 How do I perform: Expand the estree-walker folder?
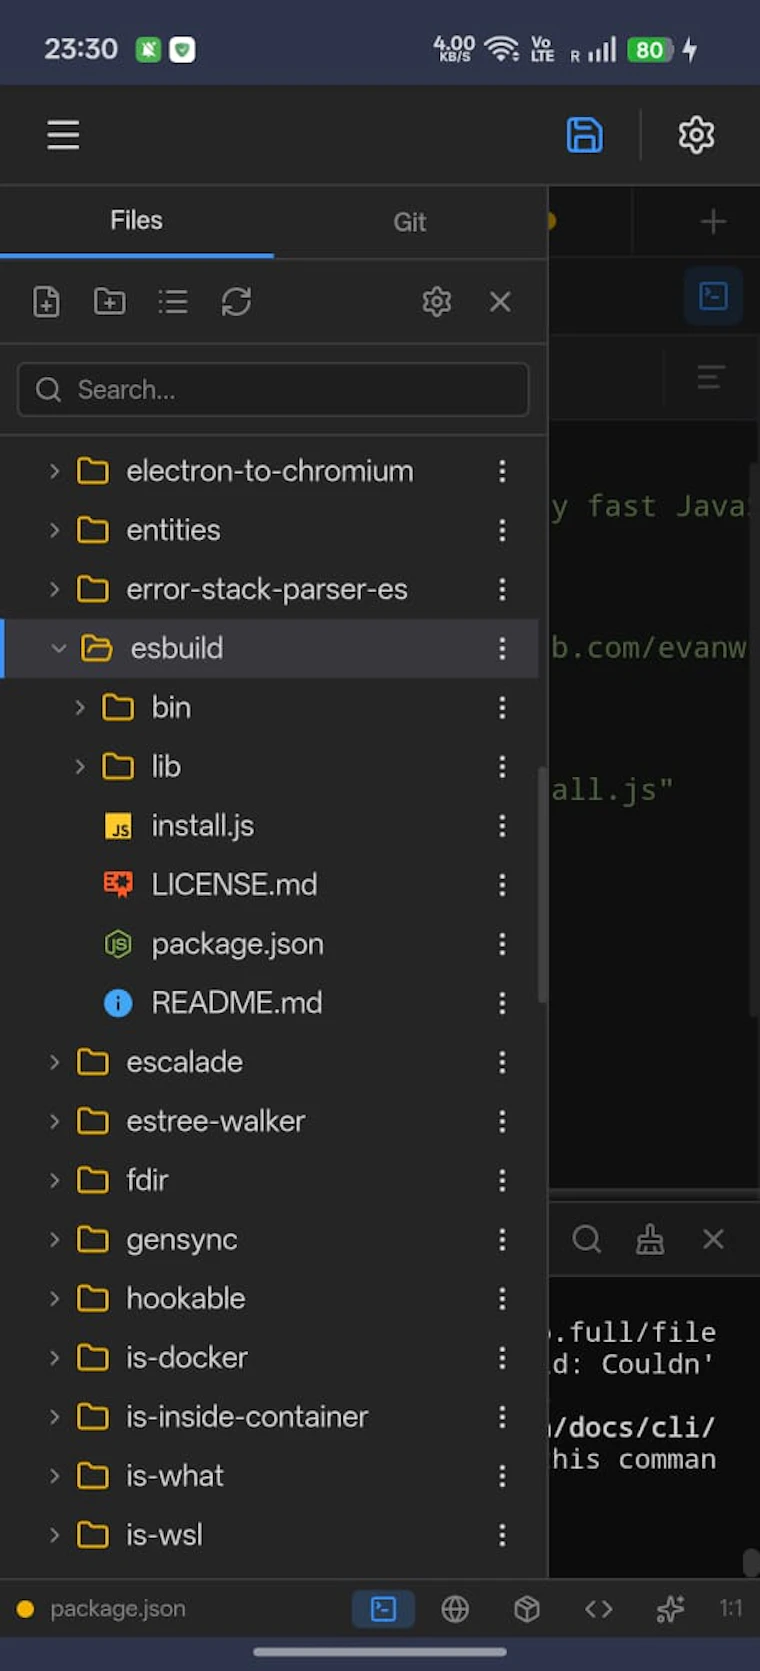54,1121
